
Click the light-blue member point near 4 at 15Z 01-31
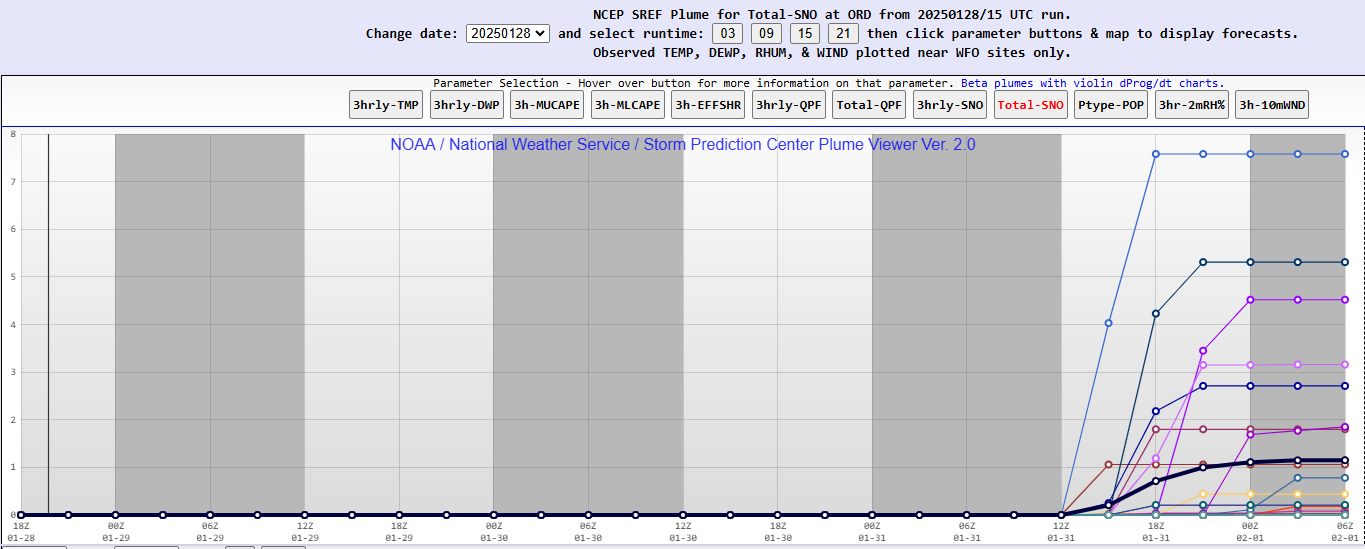click(x=1108, y=323)
